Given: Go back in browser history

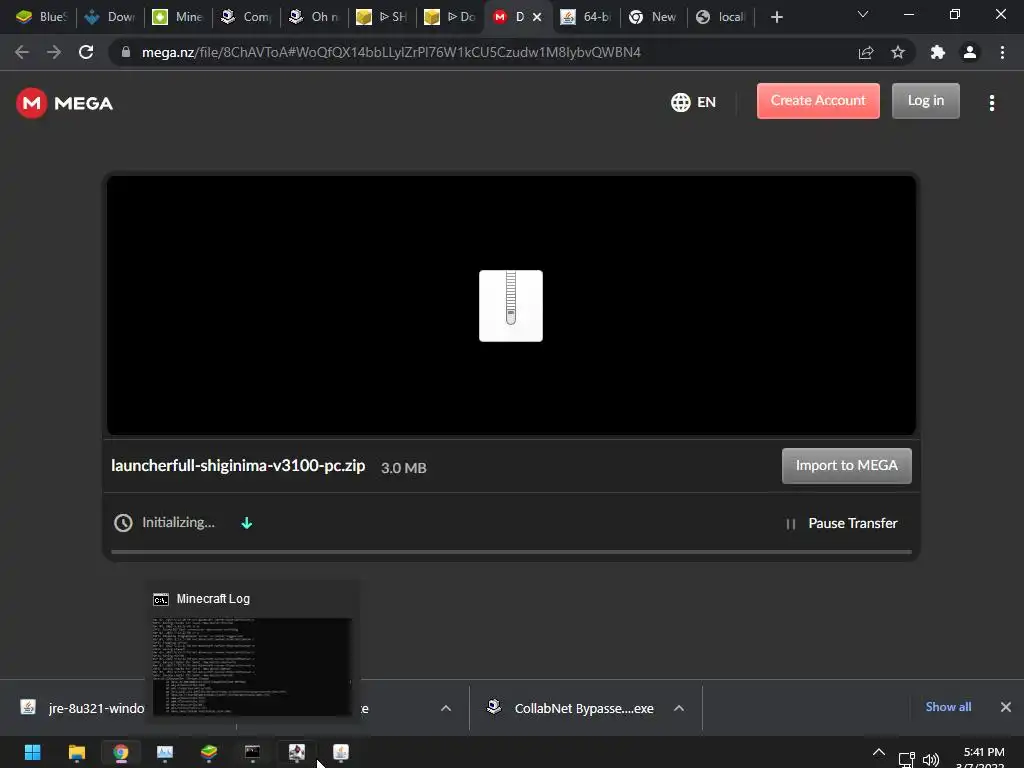Looking at the screenshot, I should click(22, 52).
